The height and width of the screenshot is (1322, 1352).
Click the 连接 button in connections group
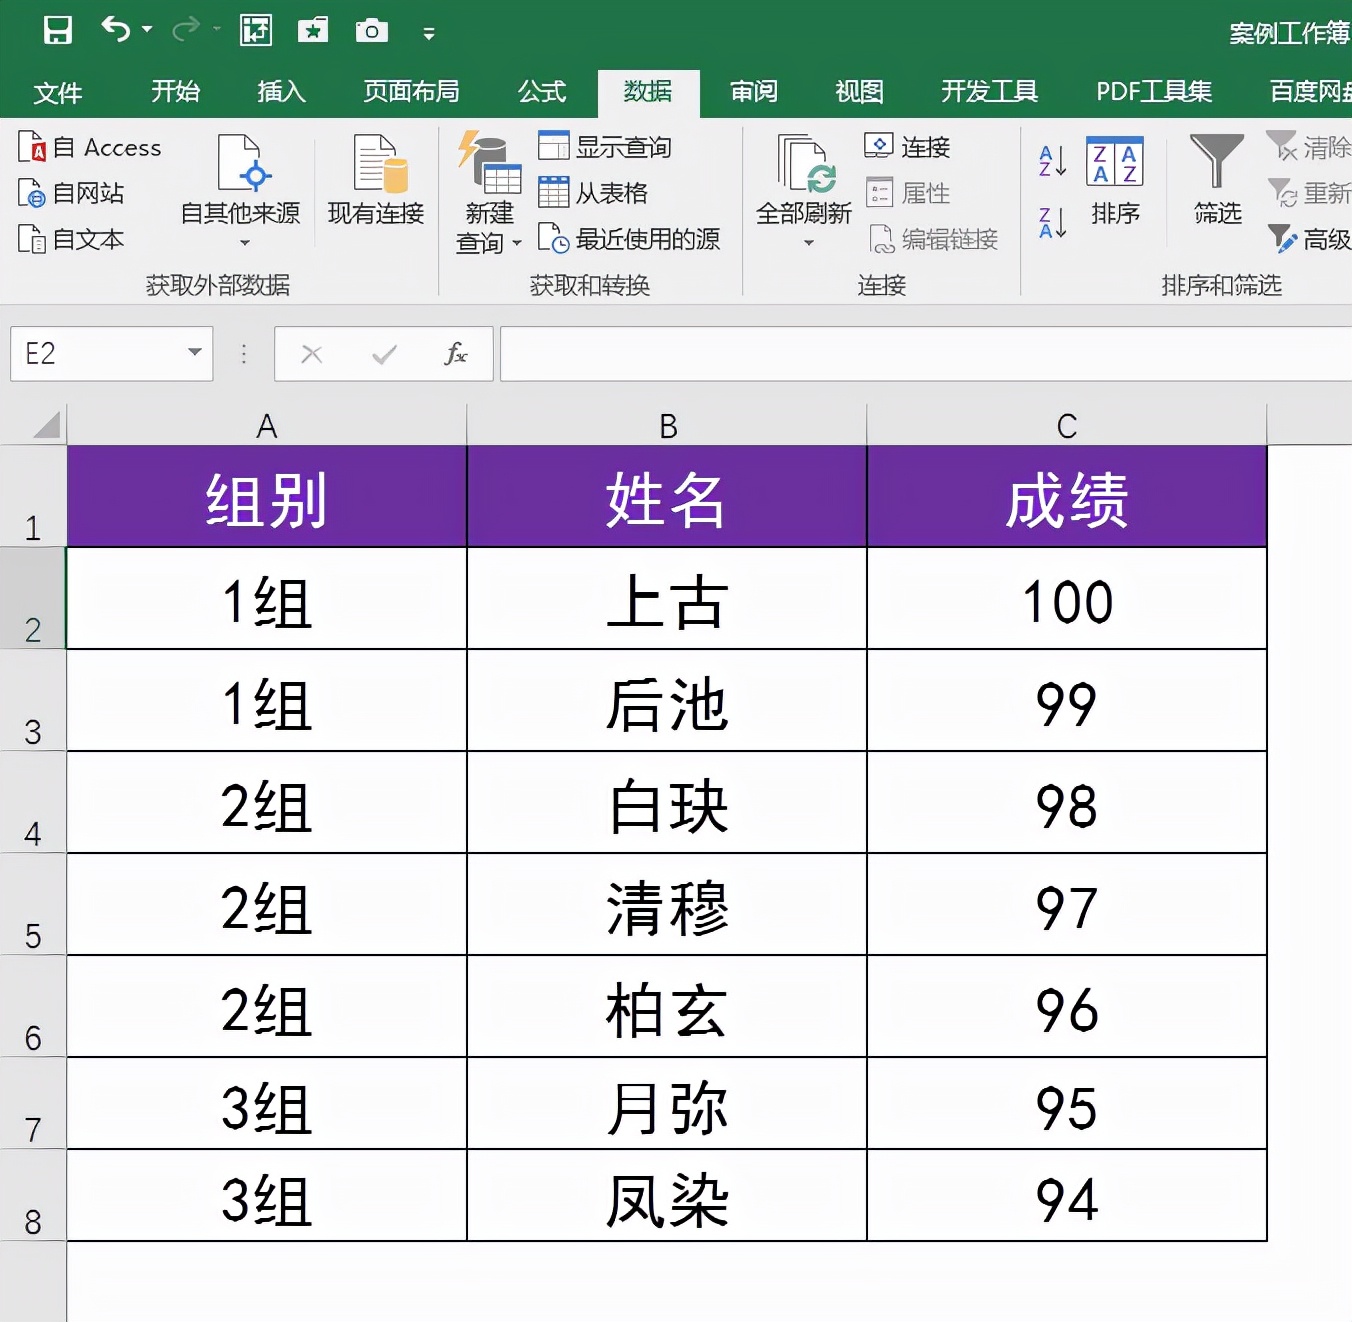[907, 147]
